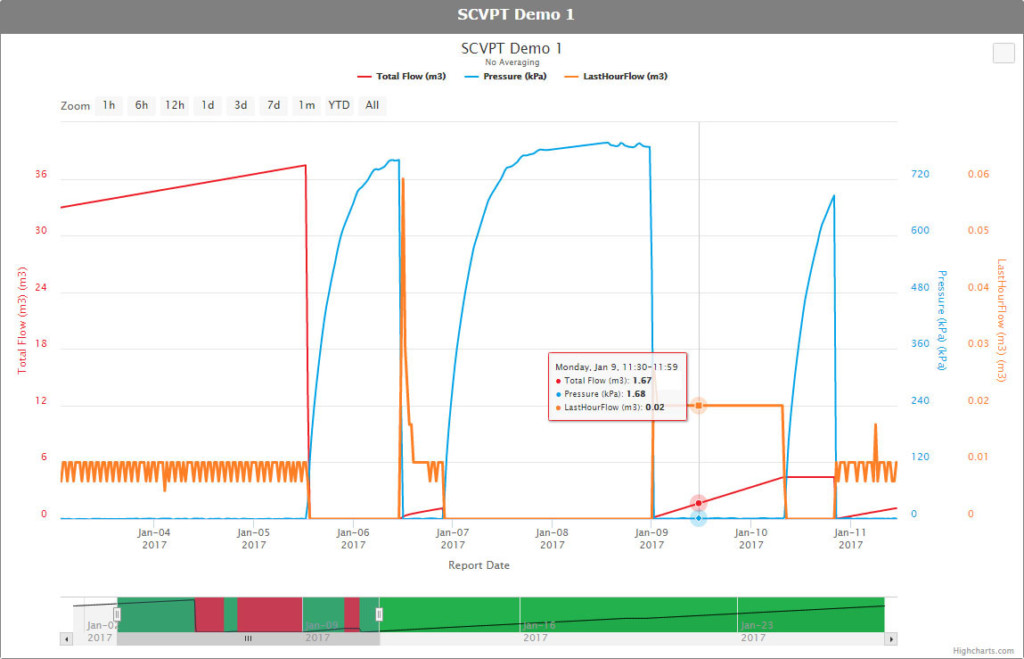
Task: Click the highlighted LastHourFlow orange data point
Action: coord(699,406)
